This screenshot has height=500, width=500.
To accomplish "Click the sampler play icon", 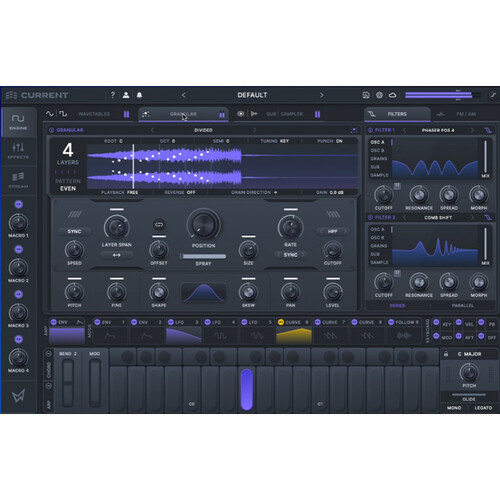I will (254, 114).
